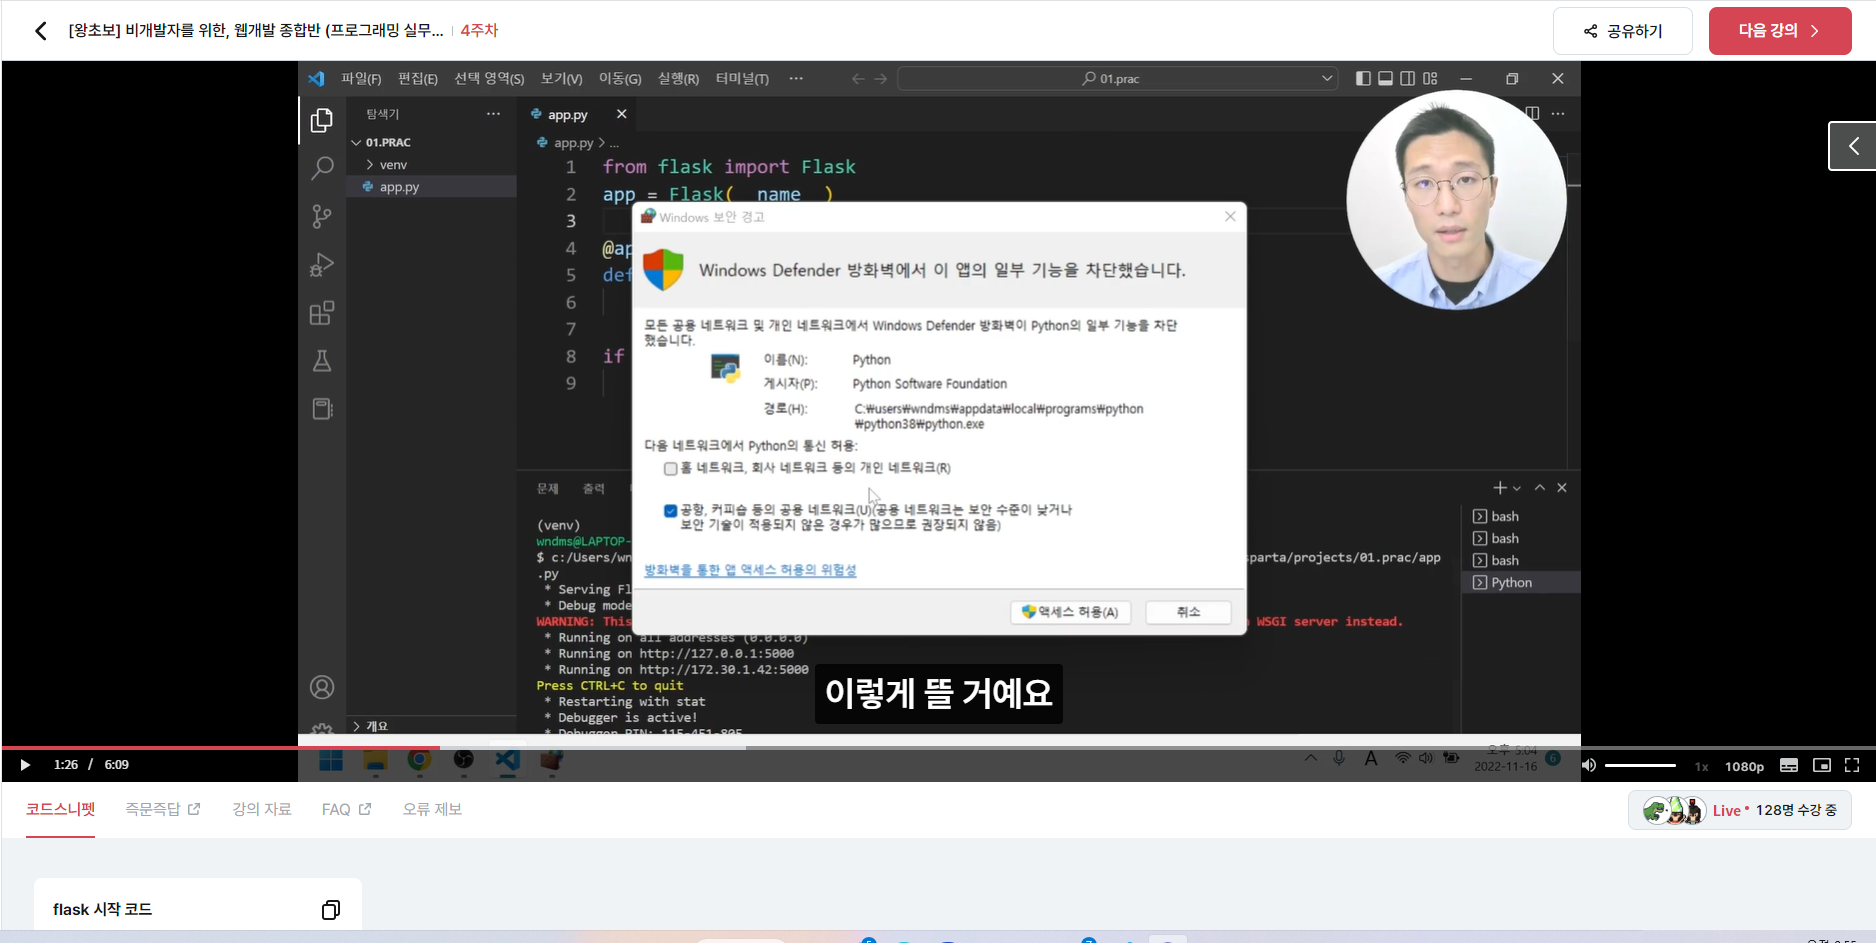Play the lecture video
Viewport: 1876px width, 943px height.
pos(25,765)
